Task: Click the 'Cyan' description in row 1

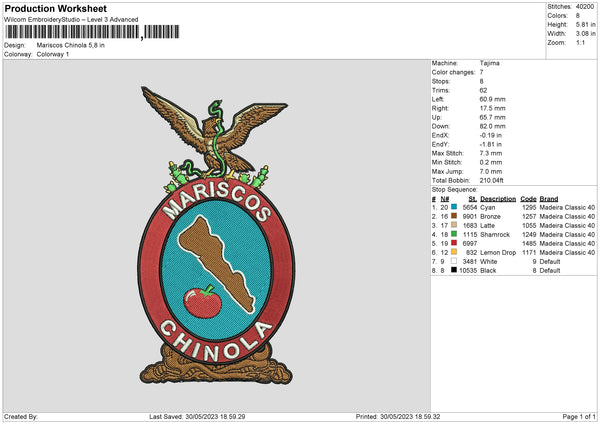Action: point(488,207)
